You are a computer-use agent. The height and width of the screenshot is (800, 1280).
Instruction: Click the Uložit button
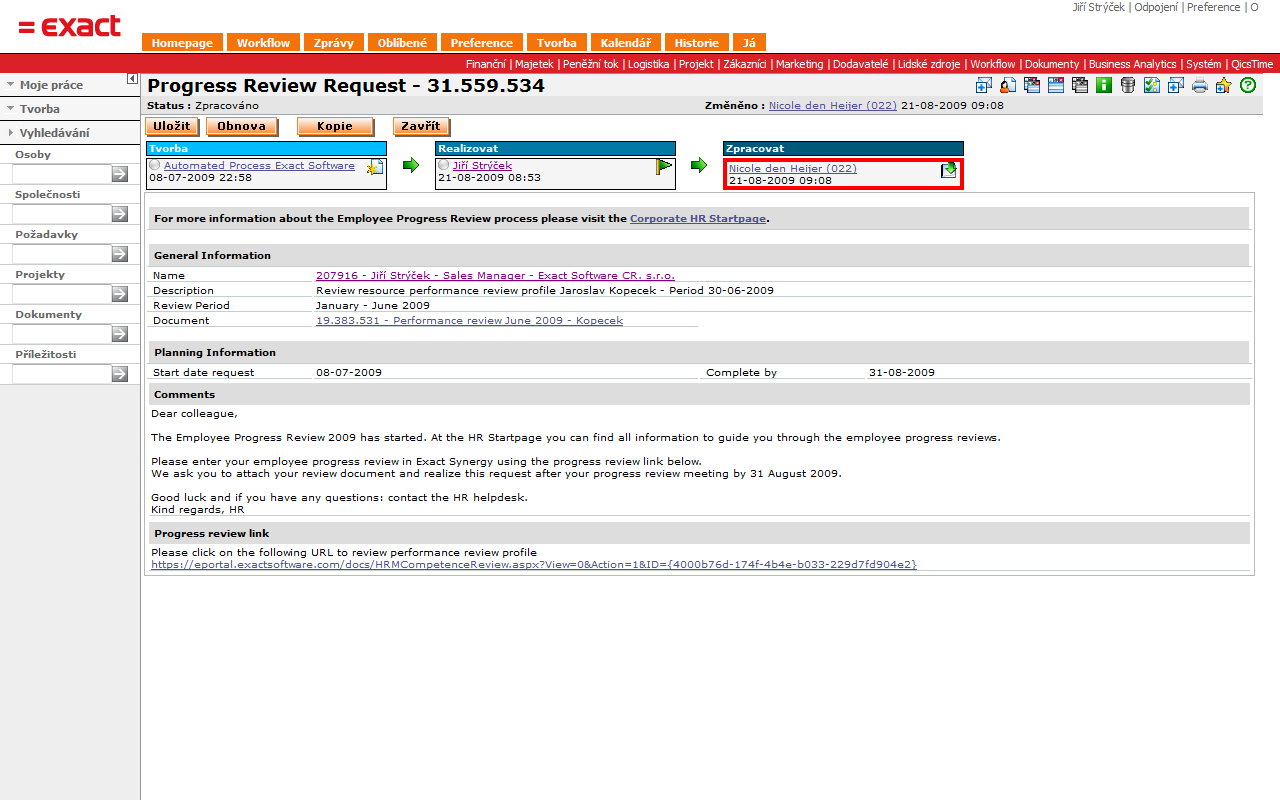pos(174,126)
